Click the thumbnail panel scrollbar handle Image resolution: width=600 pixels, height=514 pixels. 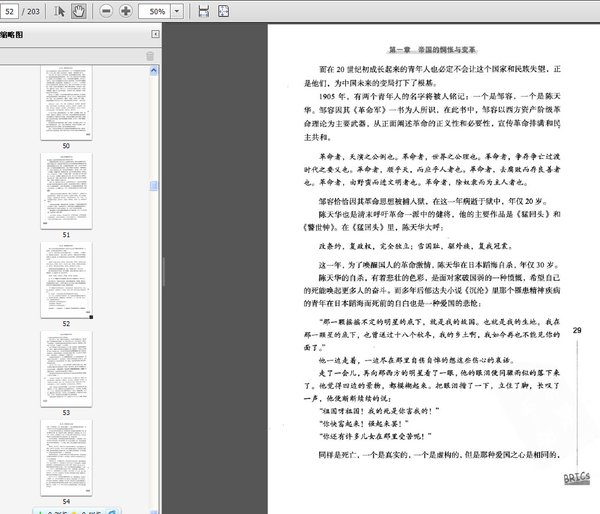point(154,186)
